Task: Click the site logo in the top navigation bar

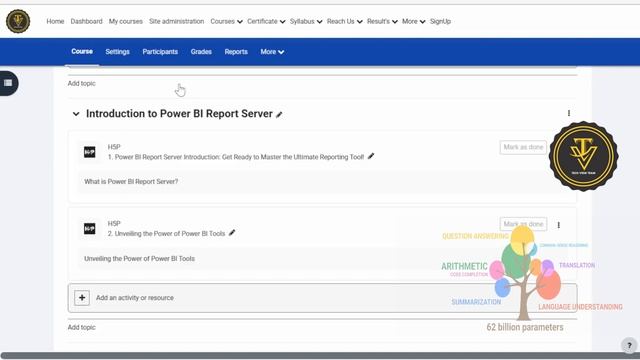Action: 18,21
